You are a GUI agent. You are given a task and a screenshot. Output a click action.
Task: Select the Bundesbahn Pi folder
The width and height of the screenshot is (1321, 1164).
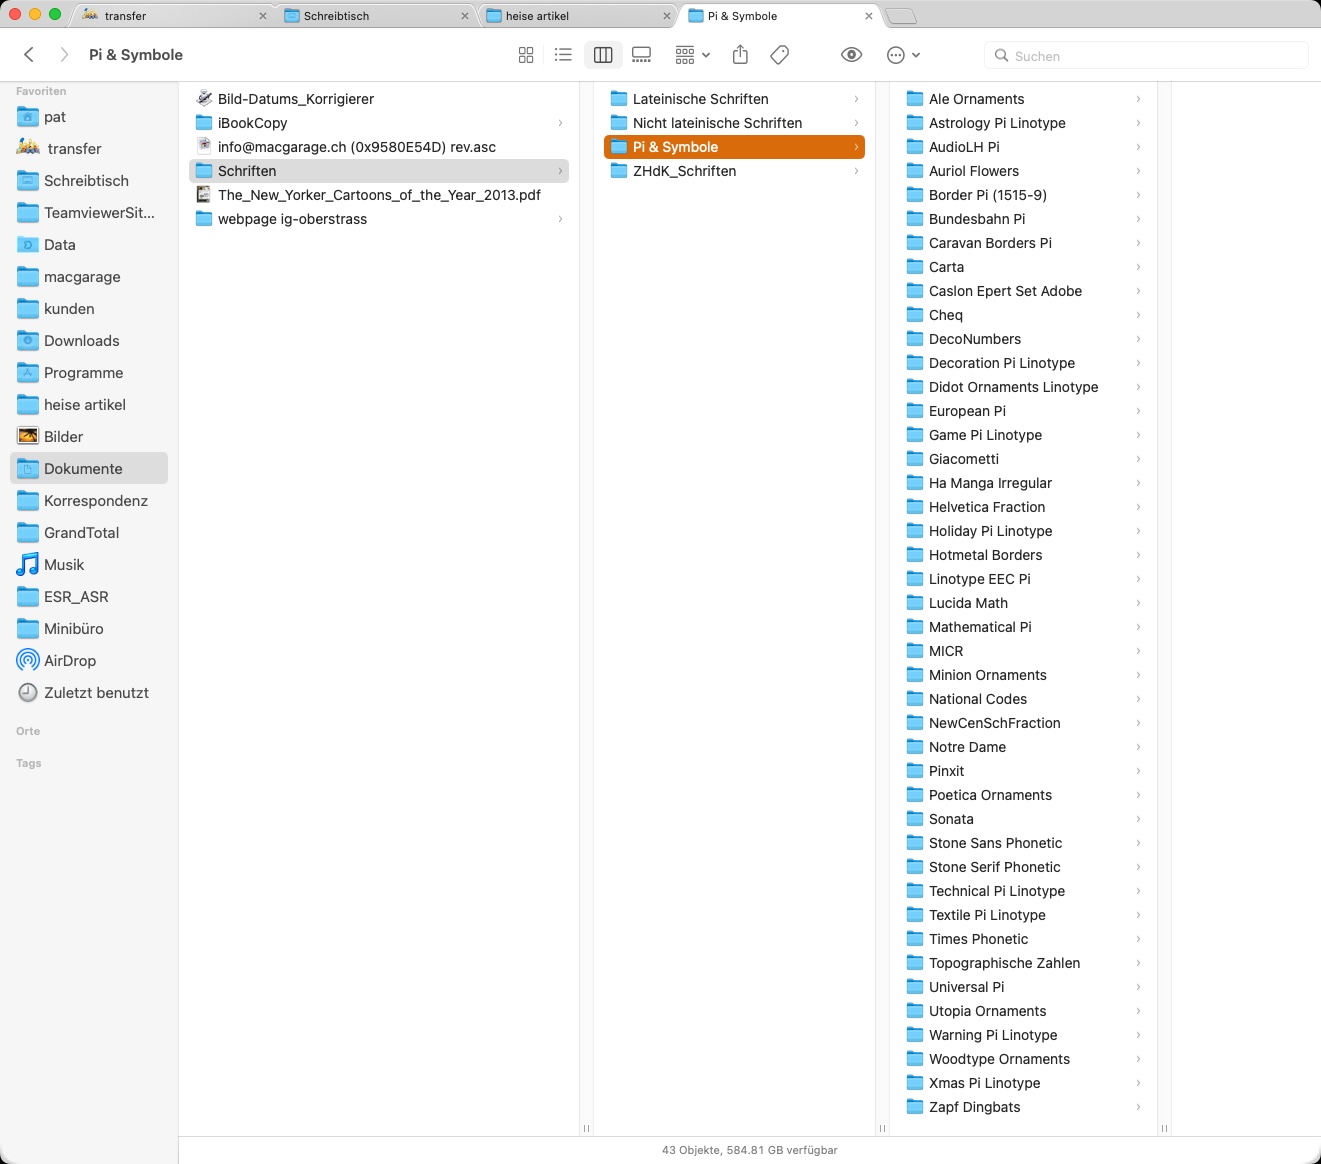pyautogui.click(x=1024, y=219)
